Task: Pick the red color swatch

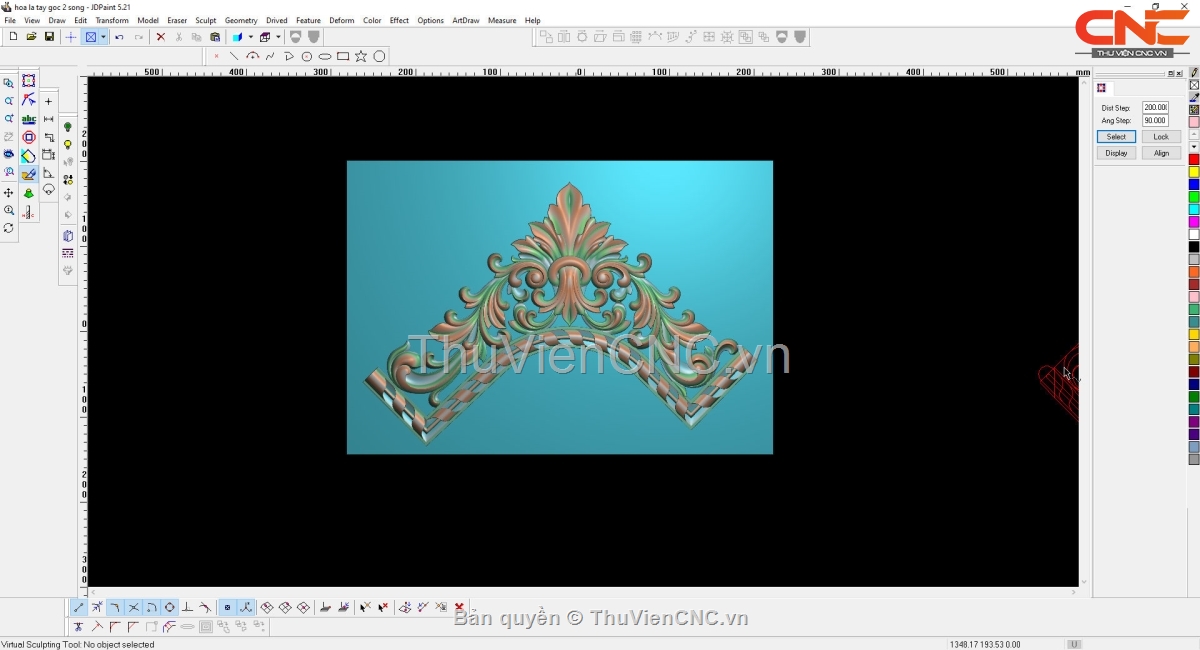Action: click(x=1193, y=160)
